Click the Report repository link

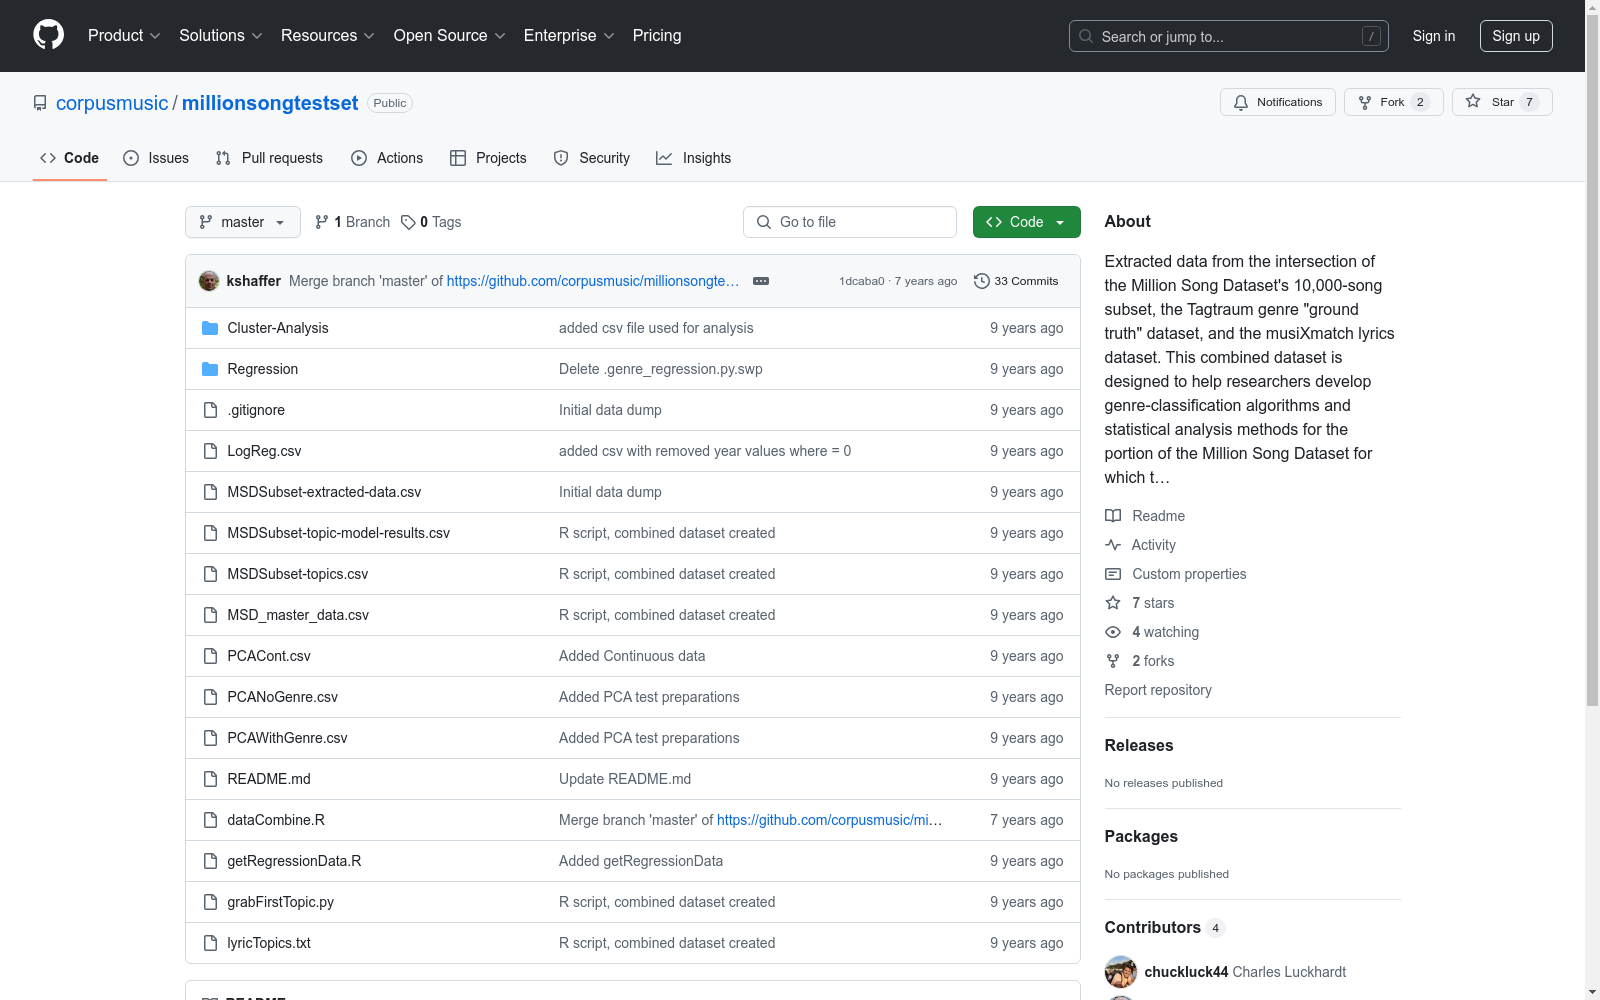(1158, 690)
